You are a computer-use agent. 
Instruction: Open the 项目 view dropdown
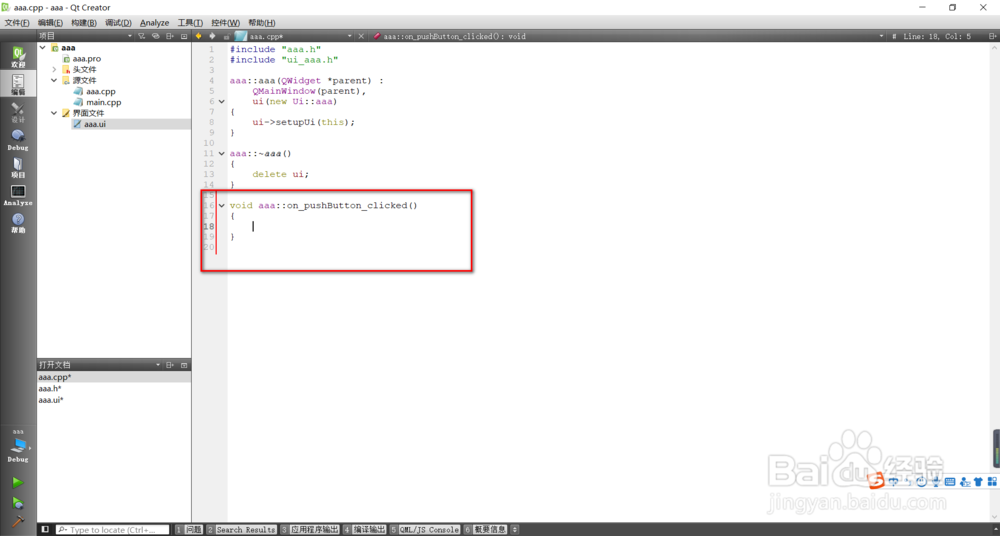130,36
